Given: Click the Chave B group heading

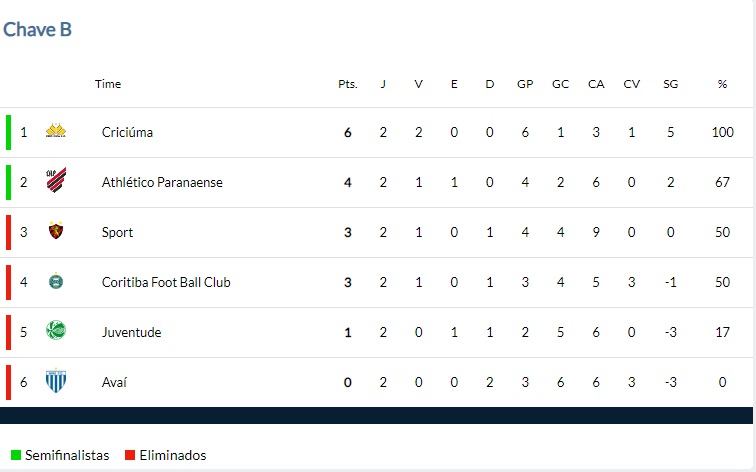Looking at the screenshot, I should coord(38,29).
